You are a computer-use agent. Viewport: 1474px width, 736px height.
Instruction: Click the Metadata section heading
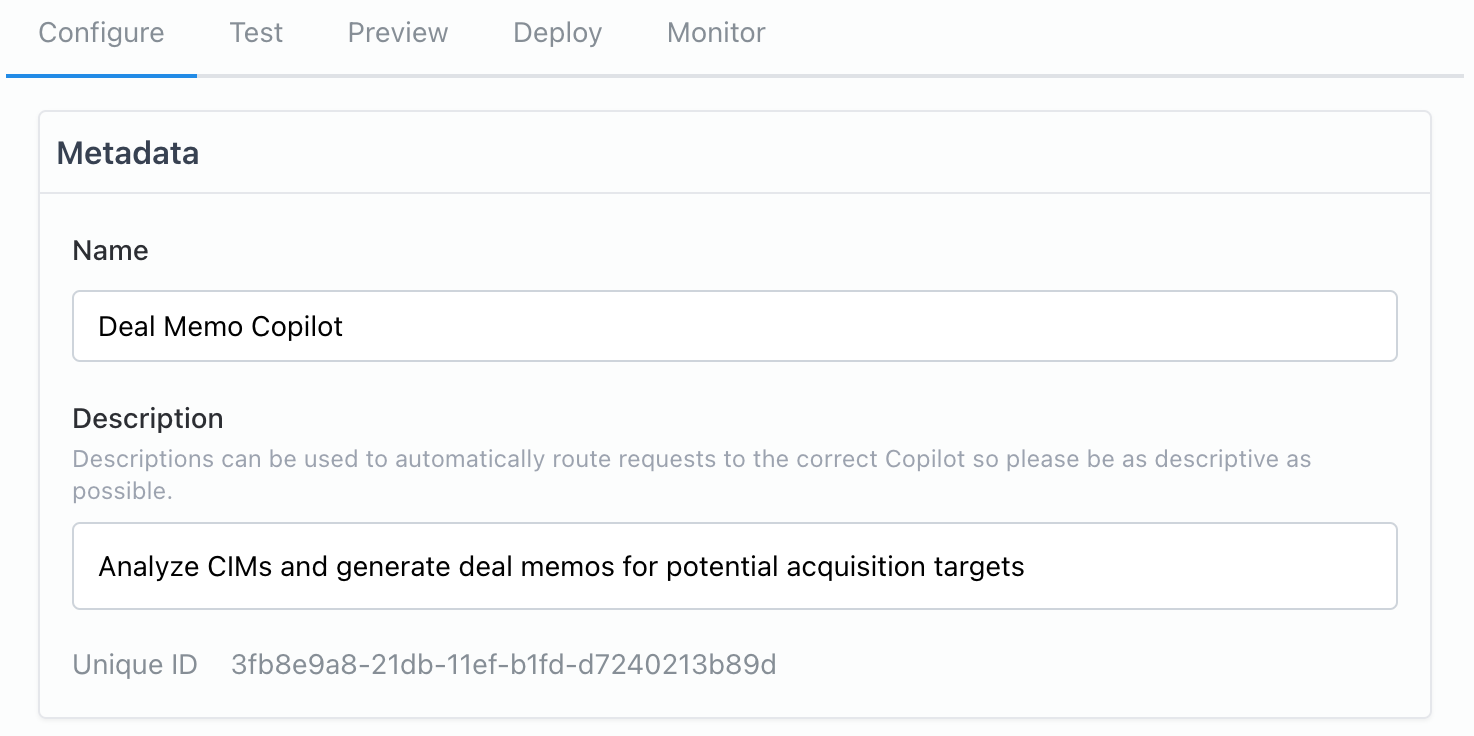[128, 153]
